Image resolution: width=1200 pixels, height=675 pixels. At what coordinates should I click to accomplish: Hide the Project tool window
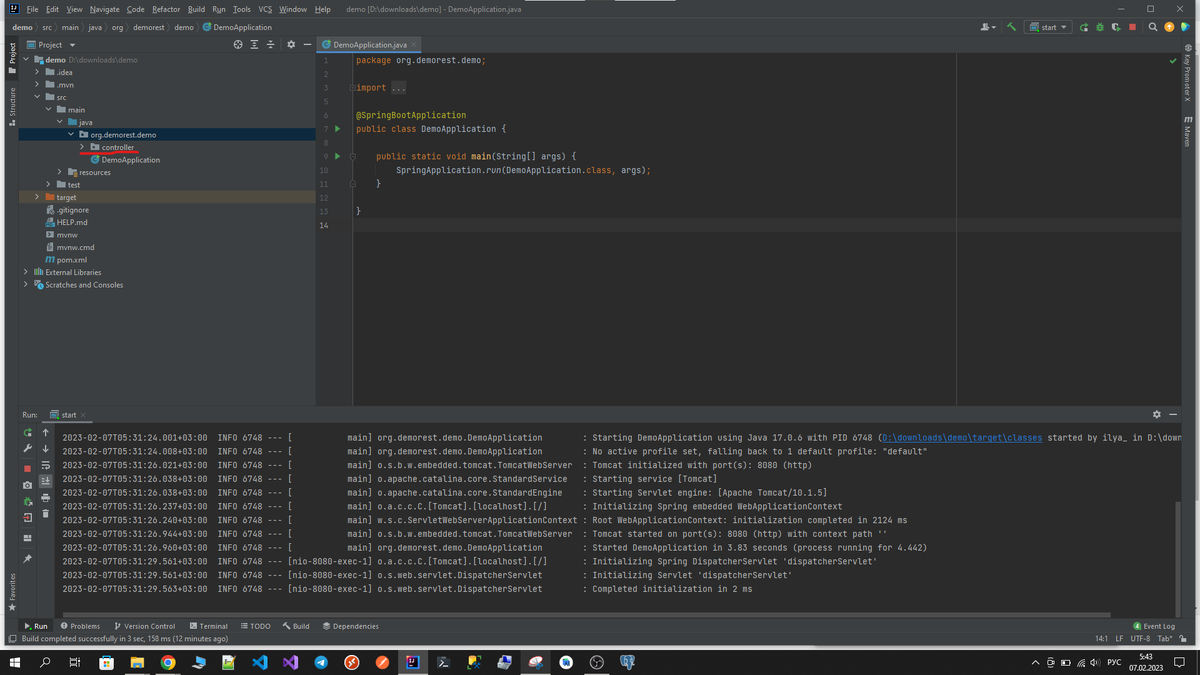click(x=307, y=44)
